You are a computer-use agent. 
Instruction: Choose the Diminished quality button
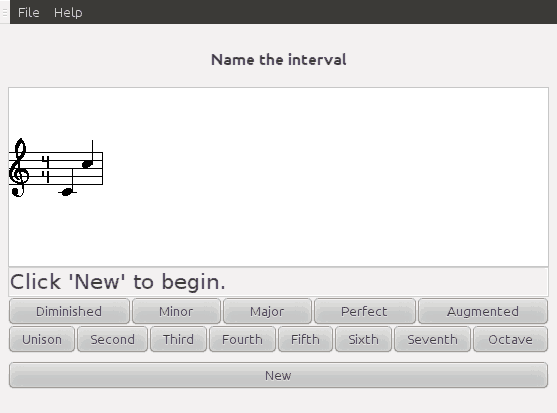coord(69,311)
